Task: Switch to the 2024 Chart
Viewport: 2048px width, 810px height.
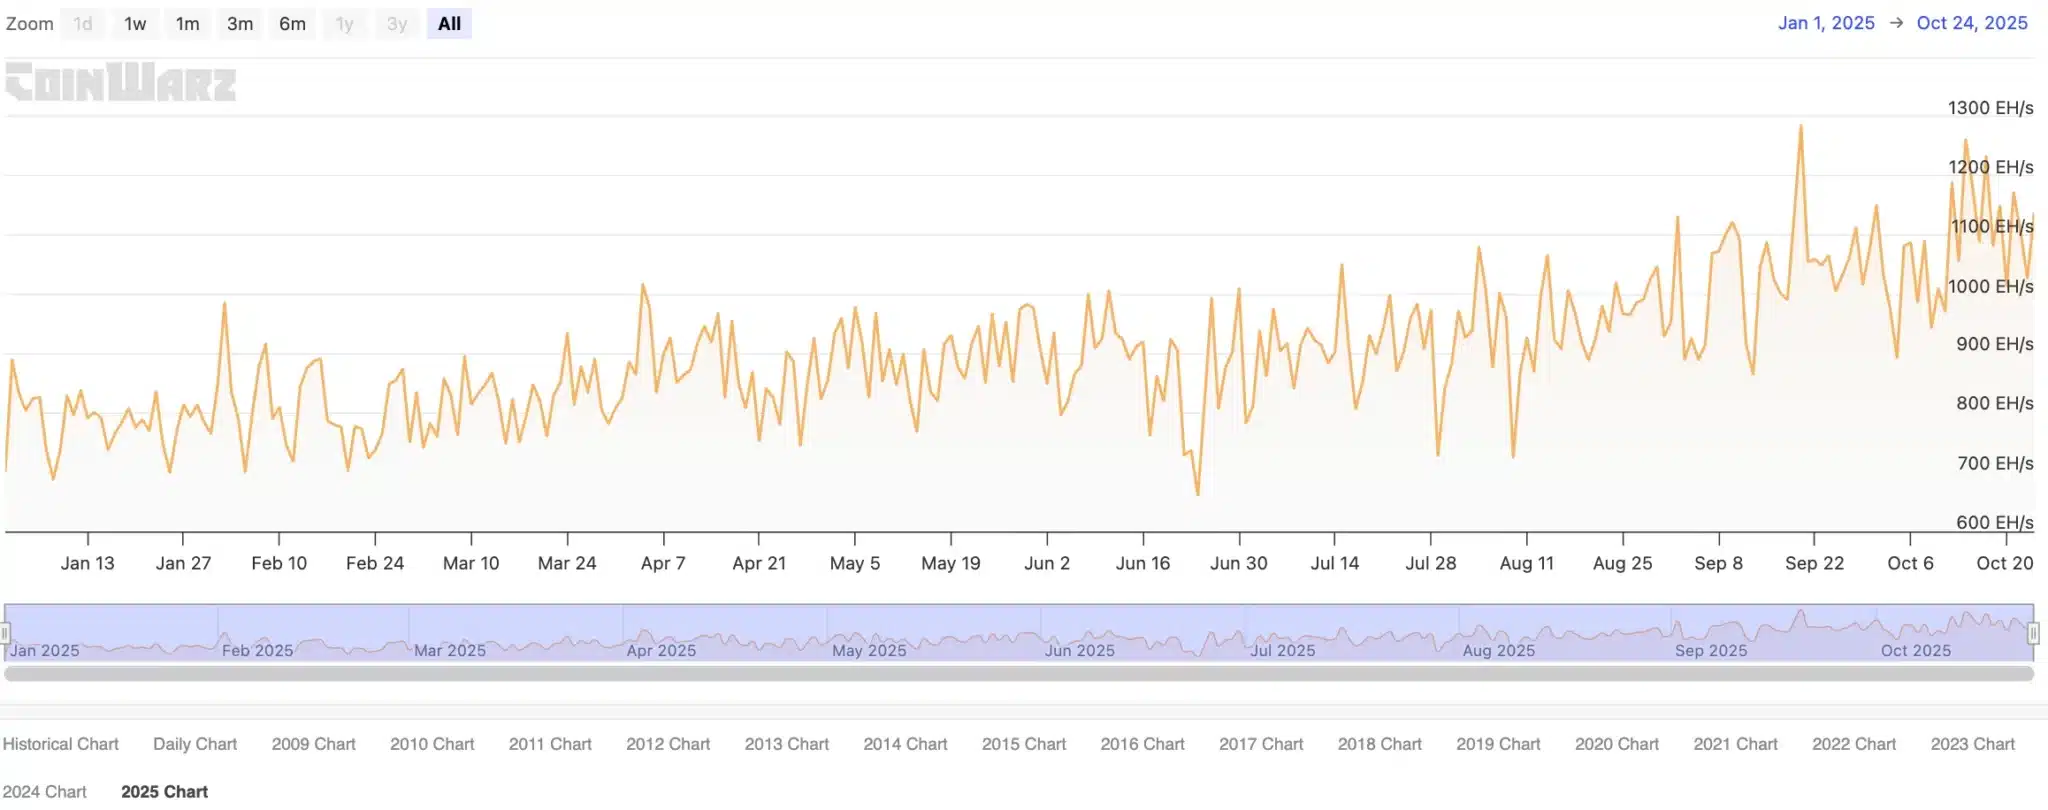Action: pyautogui.click(x=45, y=791)
